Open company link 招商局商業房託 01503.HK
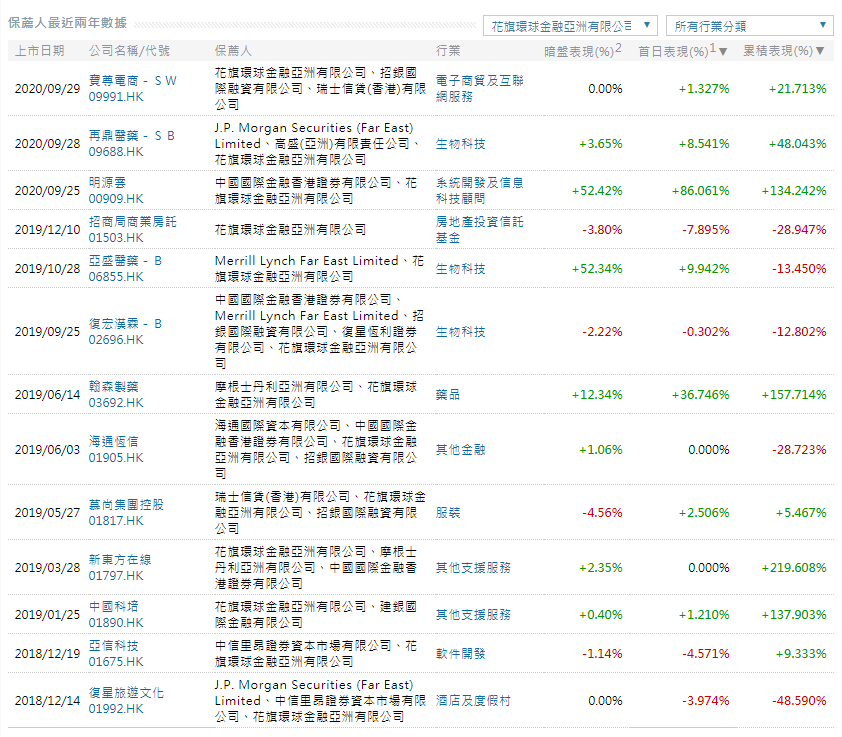The height and width of the screenshot is (737, 842). click(x=133, y=229)
